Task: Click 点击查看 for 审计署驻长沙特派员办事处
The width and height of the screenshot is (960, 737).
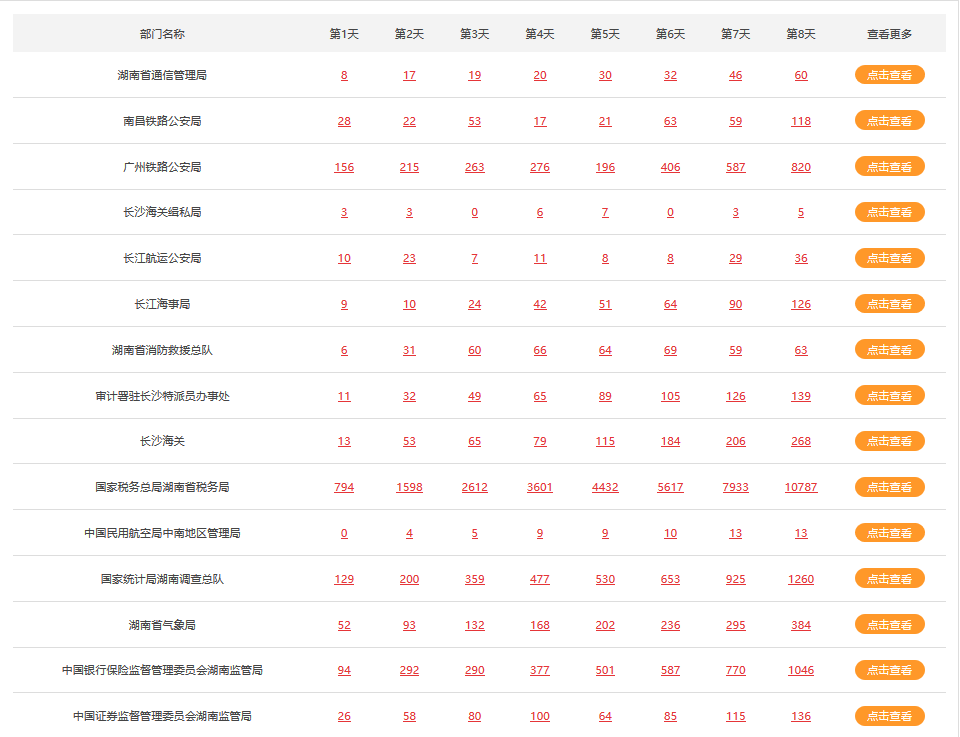Action: tap(889, 395)
